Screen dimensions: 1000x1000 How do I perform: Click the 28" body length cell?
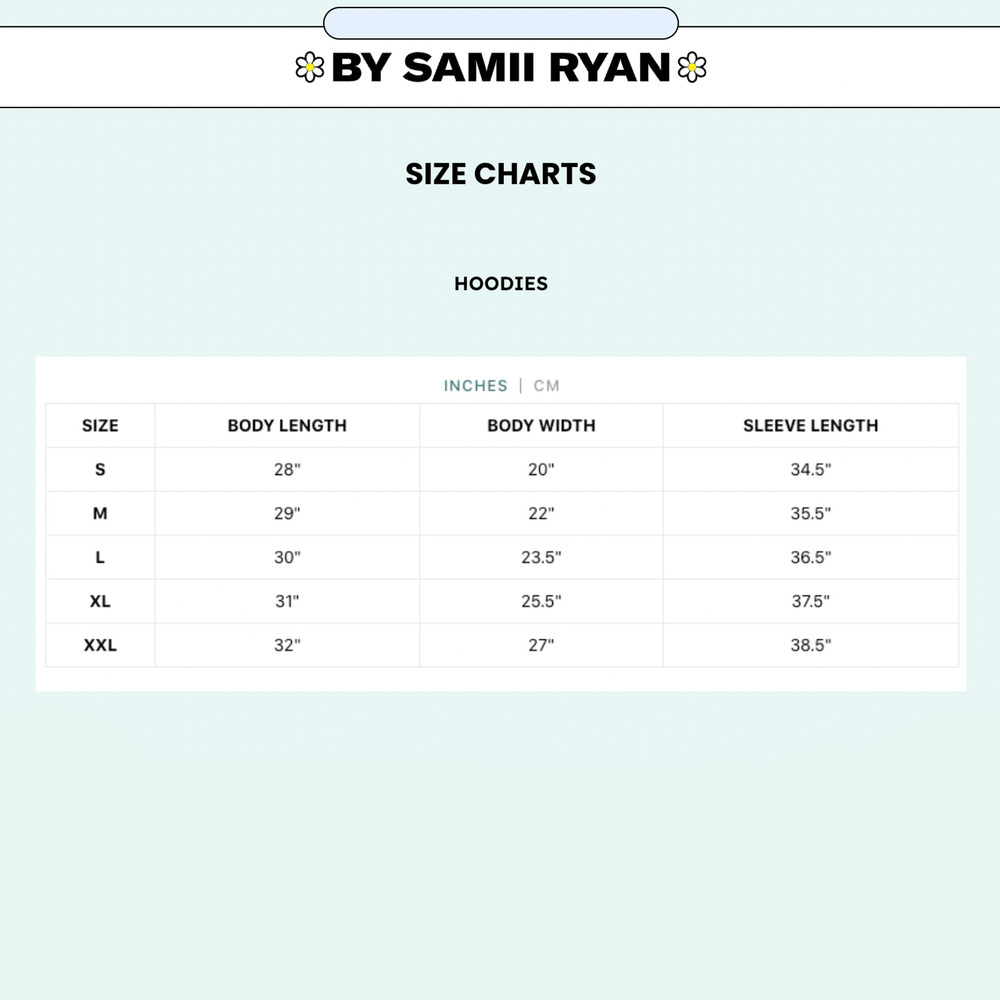pyautogui.click(x=287, y=469)
